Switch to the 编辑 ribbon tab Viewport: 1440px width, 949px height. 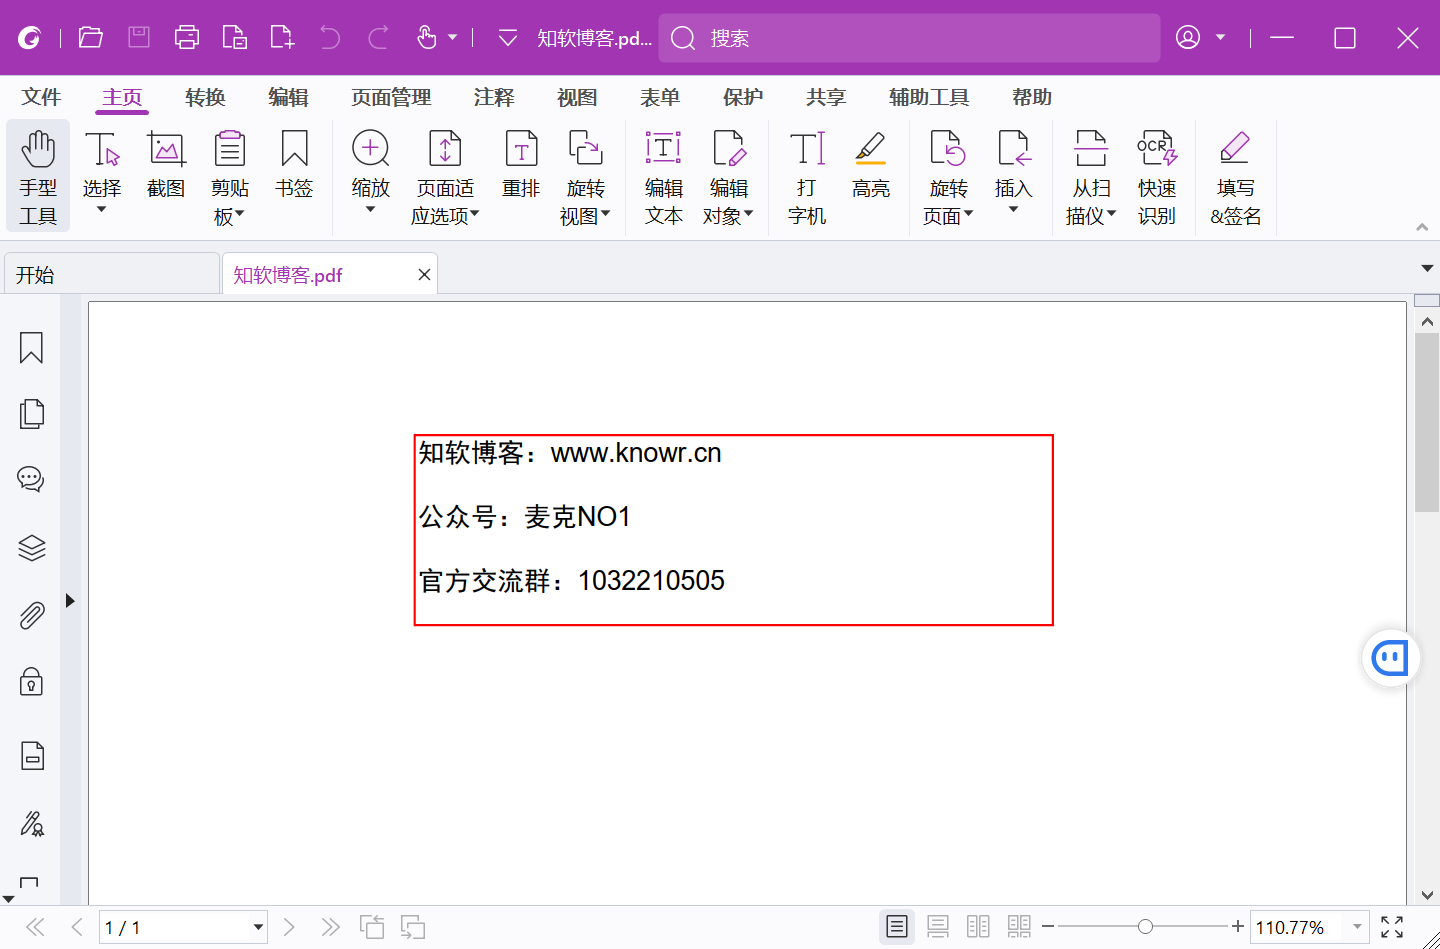tap(288, 97)
